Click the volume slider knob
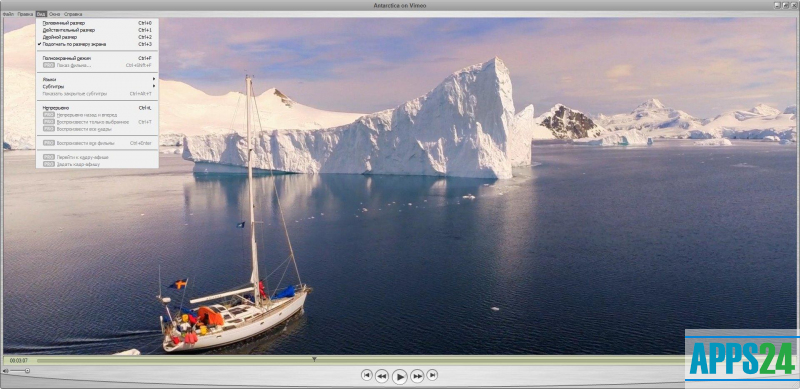The width and height of the screenshot is (800, 389). point(27,371)
